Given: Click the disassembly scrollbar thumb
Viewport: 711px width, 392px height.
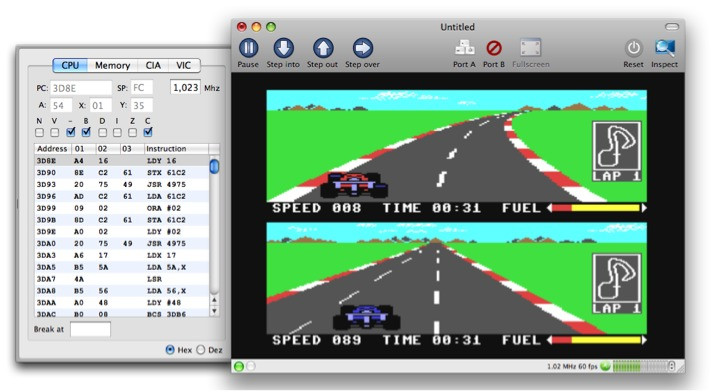Looking at the screenshot, I should pos(214,166).
